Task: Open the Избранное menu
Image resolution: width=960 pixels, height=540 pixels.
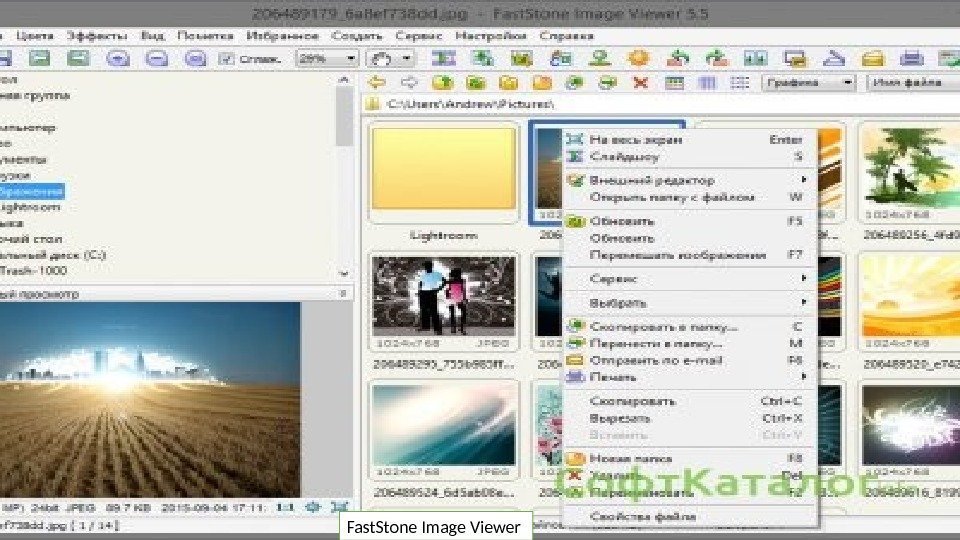Action: pos(282,36)
